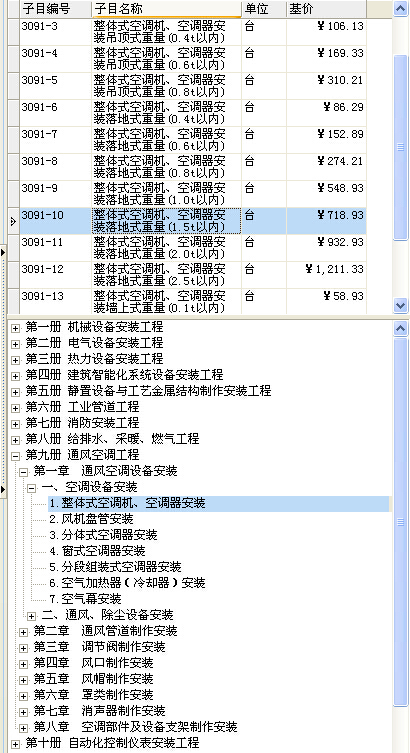
Task: Click 吊顶式重量(0.8t以内) item name cell
Action: (166, 86)
